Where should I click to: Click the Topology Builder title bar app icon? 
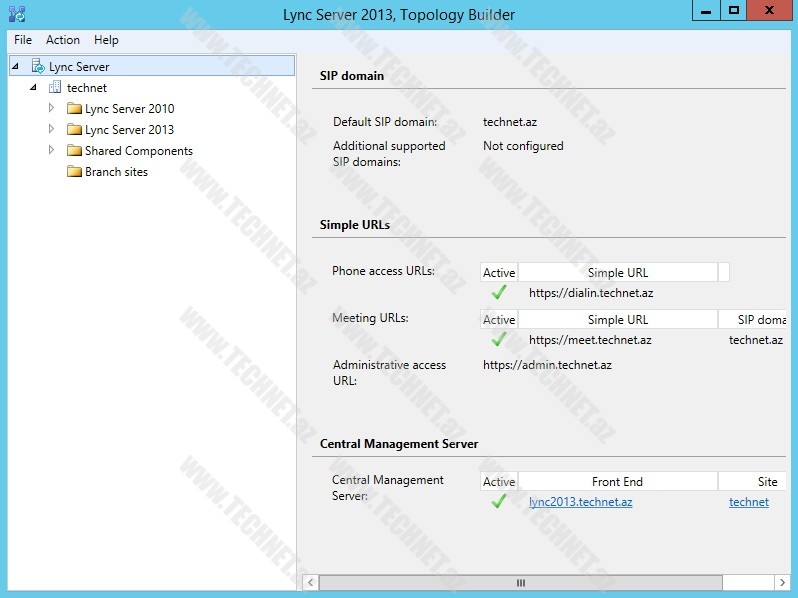(16, 14)
